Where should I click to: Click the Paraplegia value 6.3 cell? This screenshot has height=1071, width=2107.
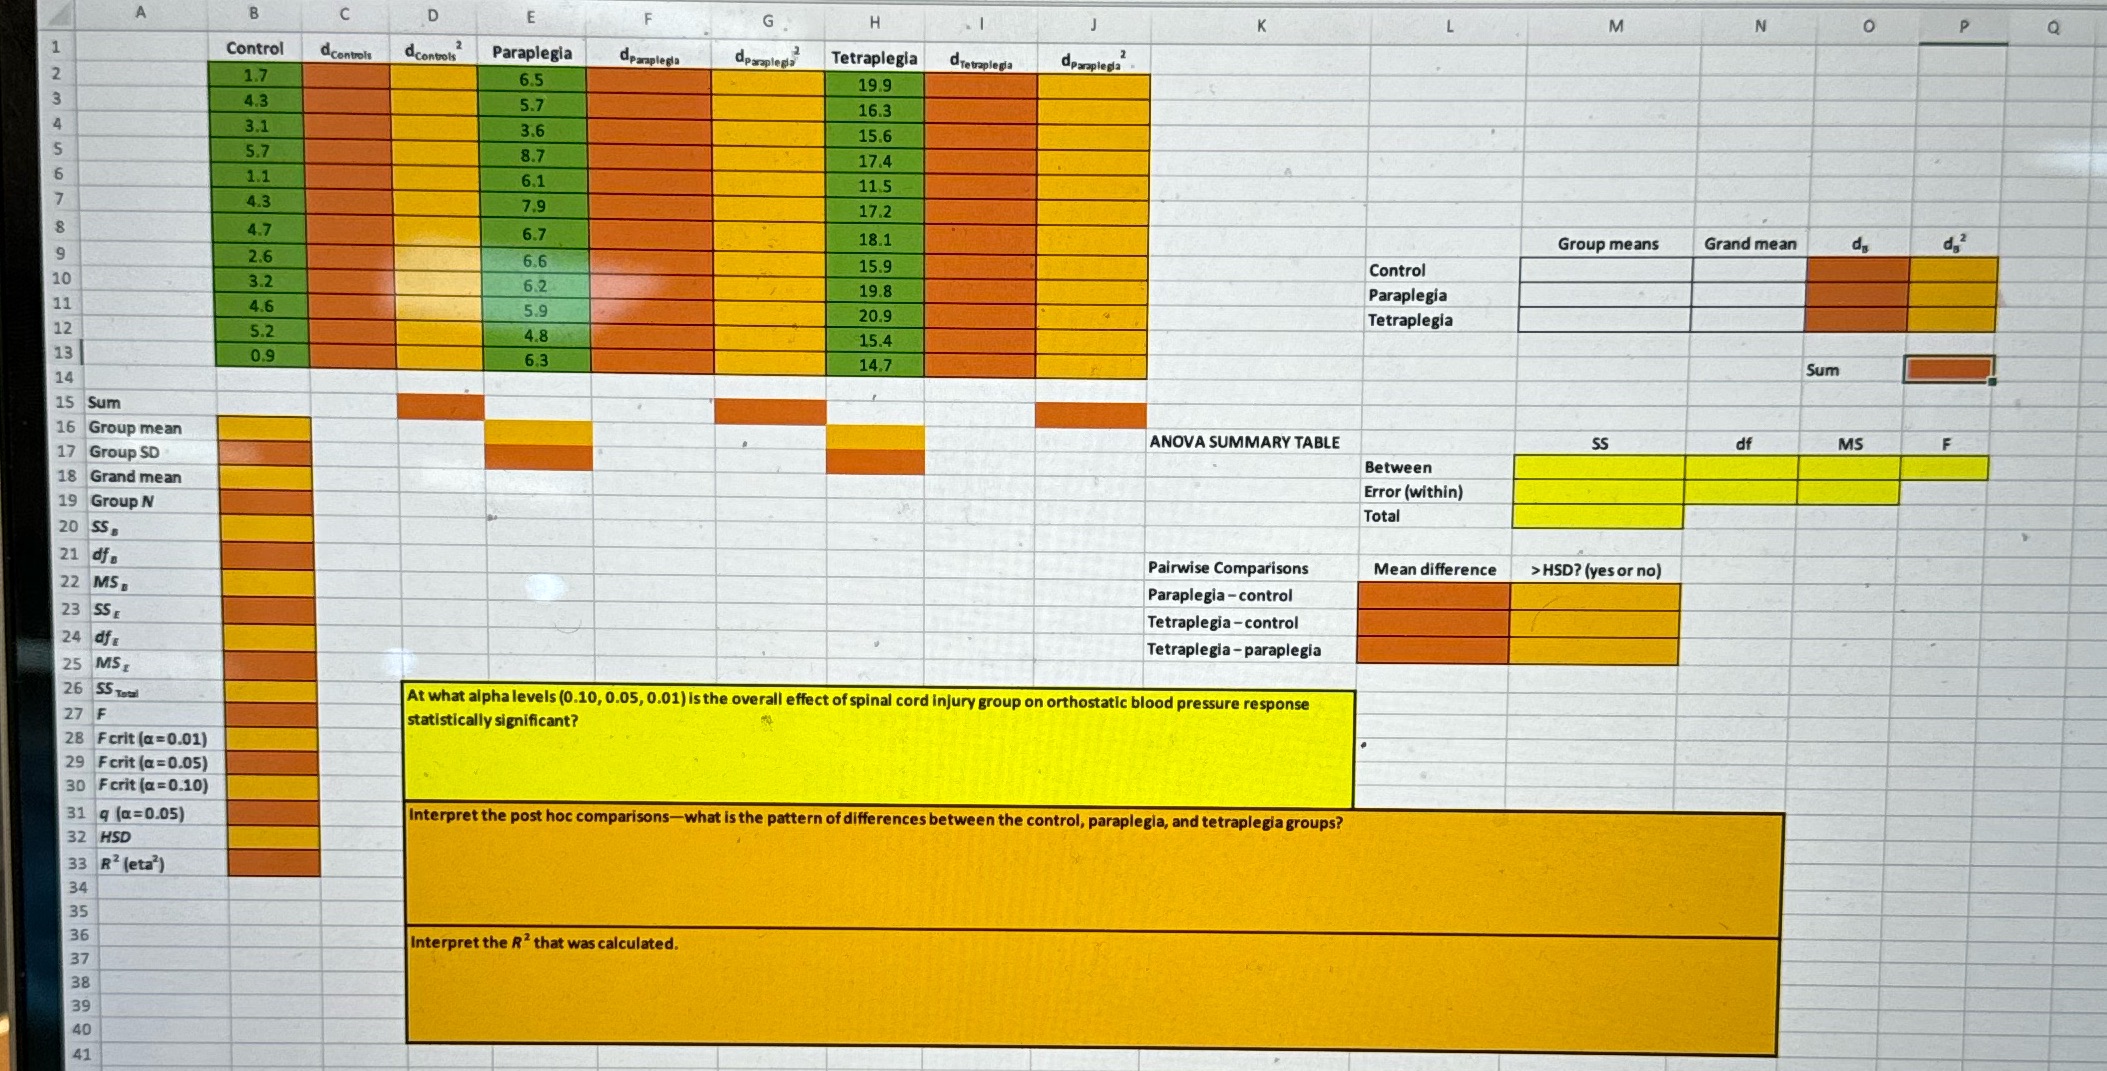pyautogui.click(x=537, y=360)
